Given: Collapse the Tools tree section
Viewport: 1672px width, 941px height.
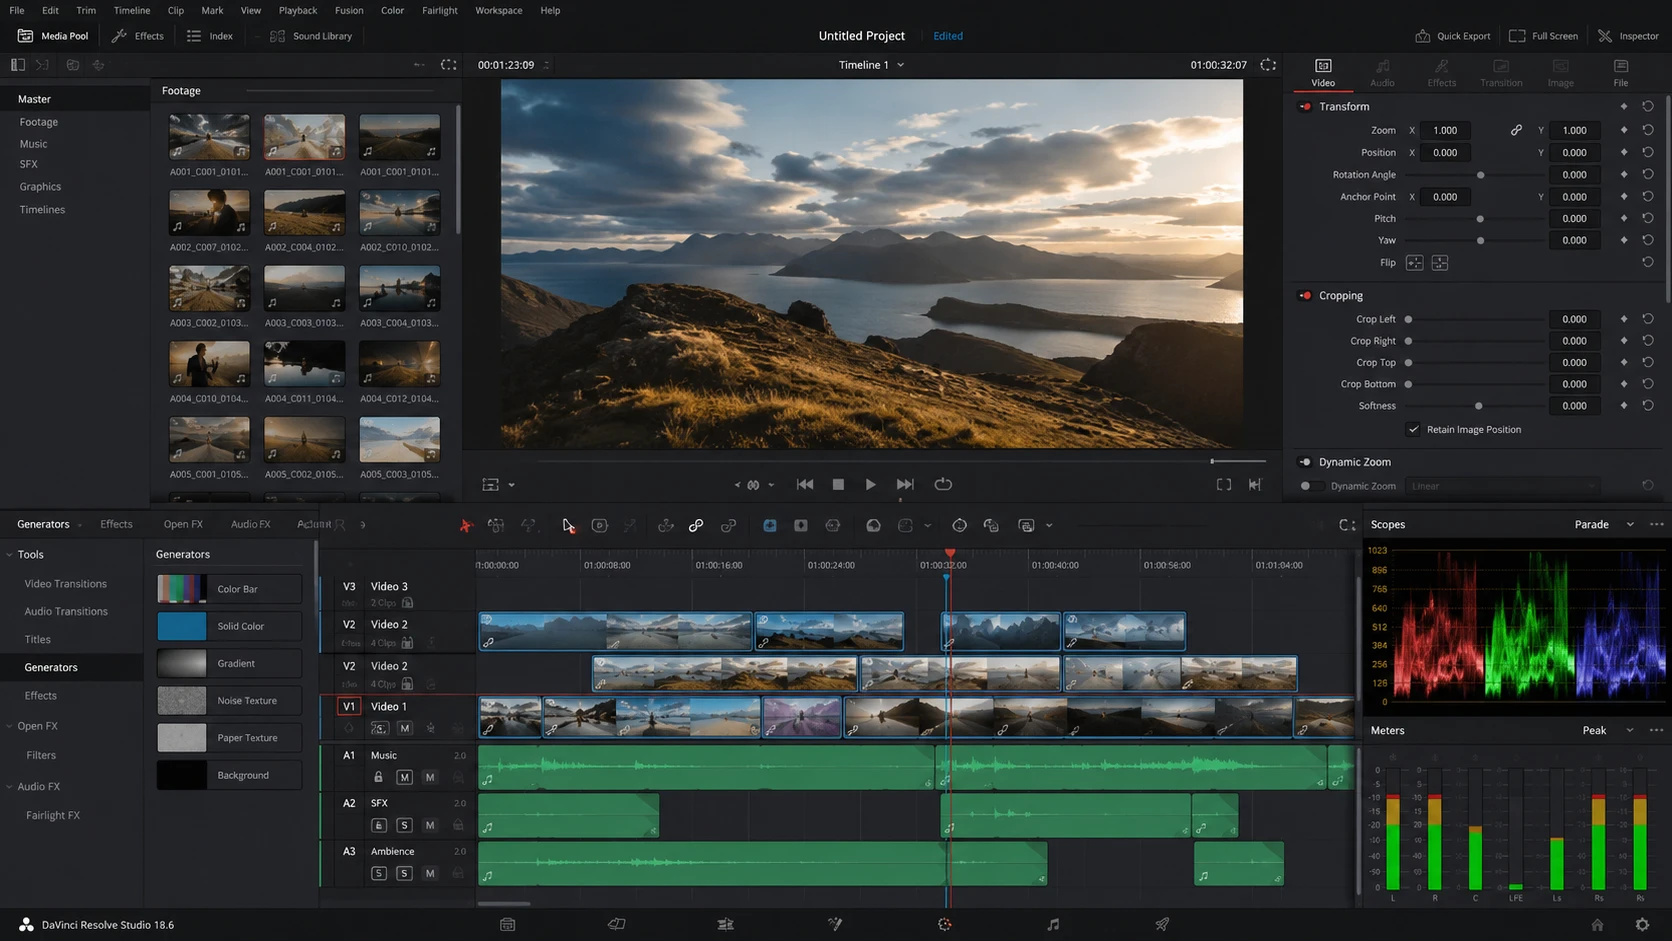Looking at the screenshot, I should 10,554.
